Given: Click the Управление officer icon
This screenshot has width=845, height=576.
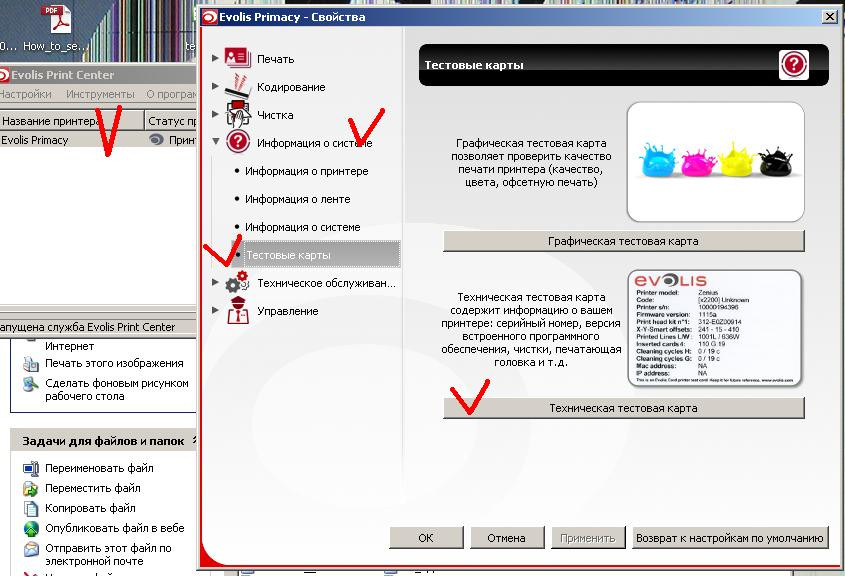Looking at the screenshot, I should click(237, 310).
